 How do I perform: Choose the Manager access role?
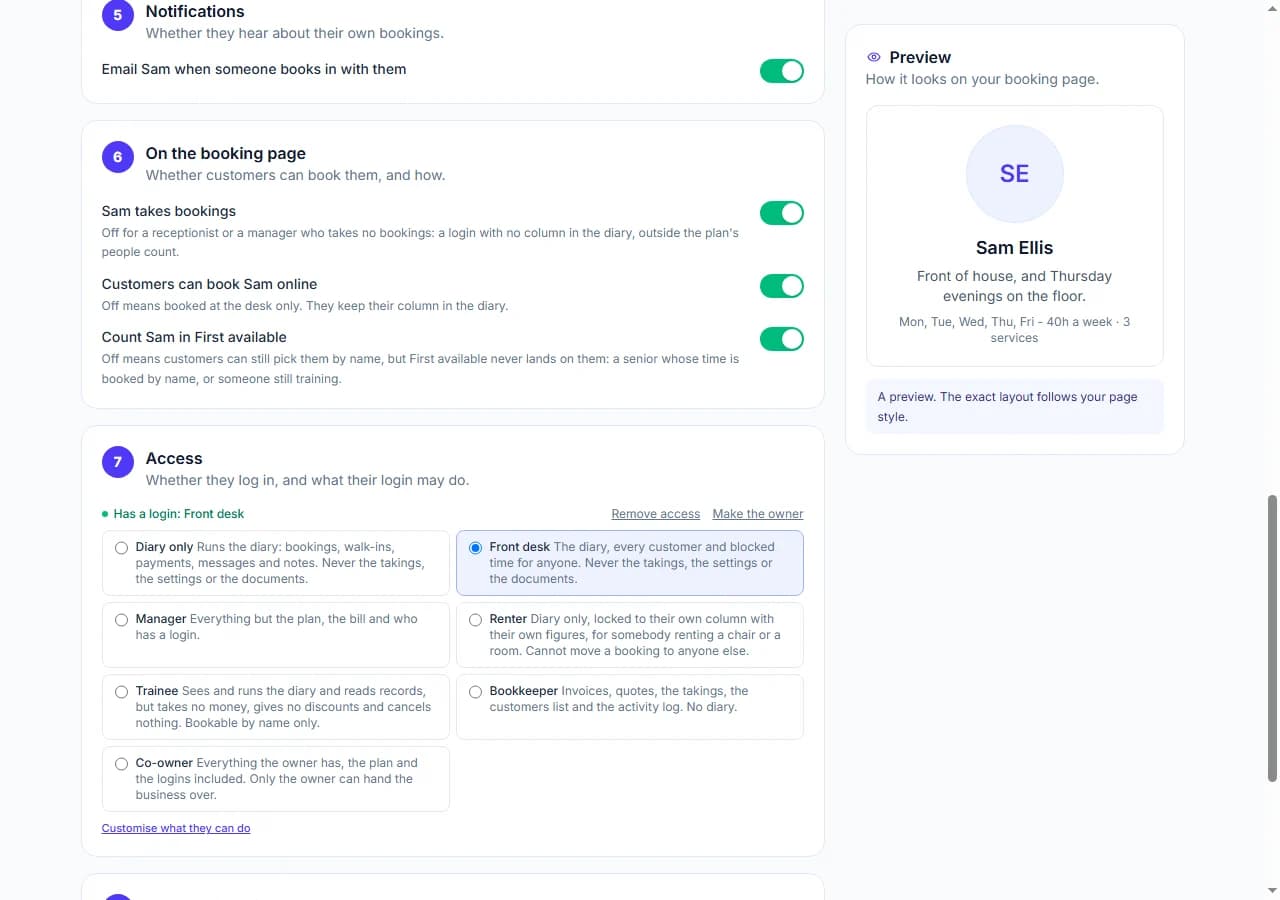[276, 635]
